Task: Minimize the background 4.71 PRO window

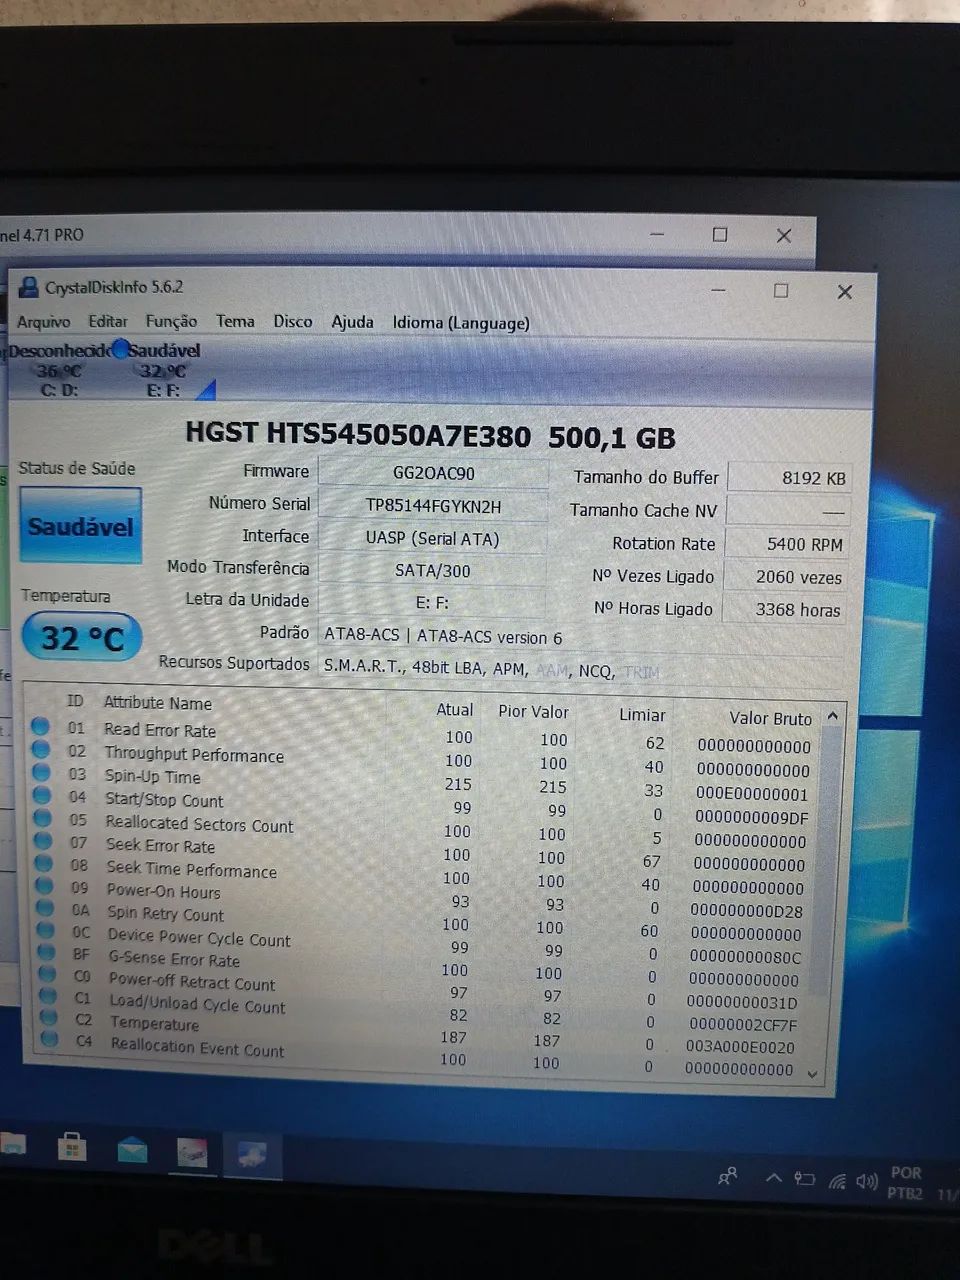Action: (x=657, y=234)
